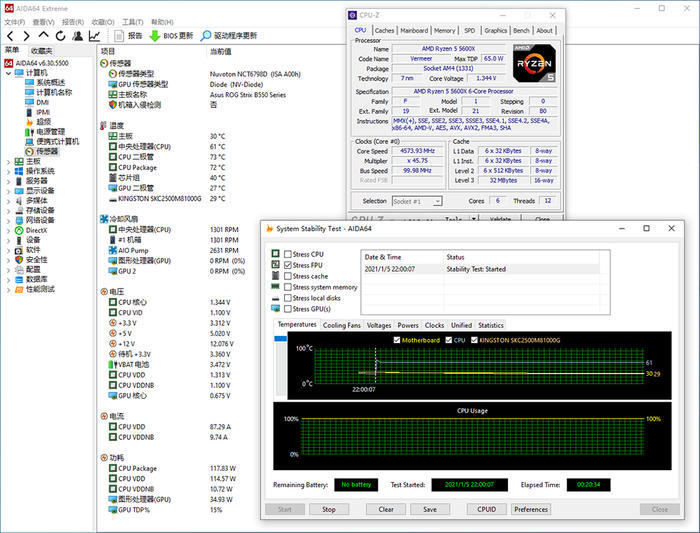This screenshot has width=700, height=533.
Task: Click the Preferences button
Action: point(531,509)
